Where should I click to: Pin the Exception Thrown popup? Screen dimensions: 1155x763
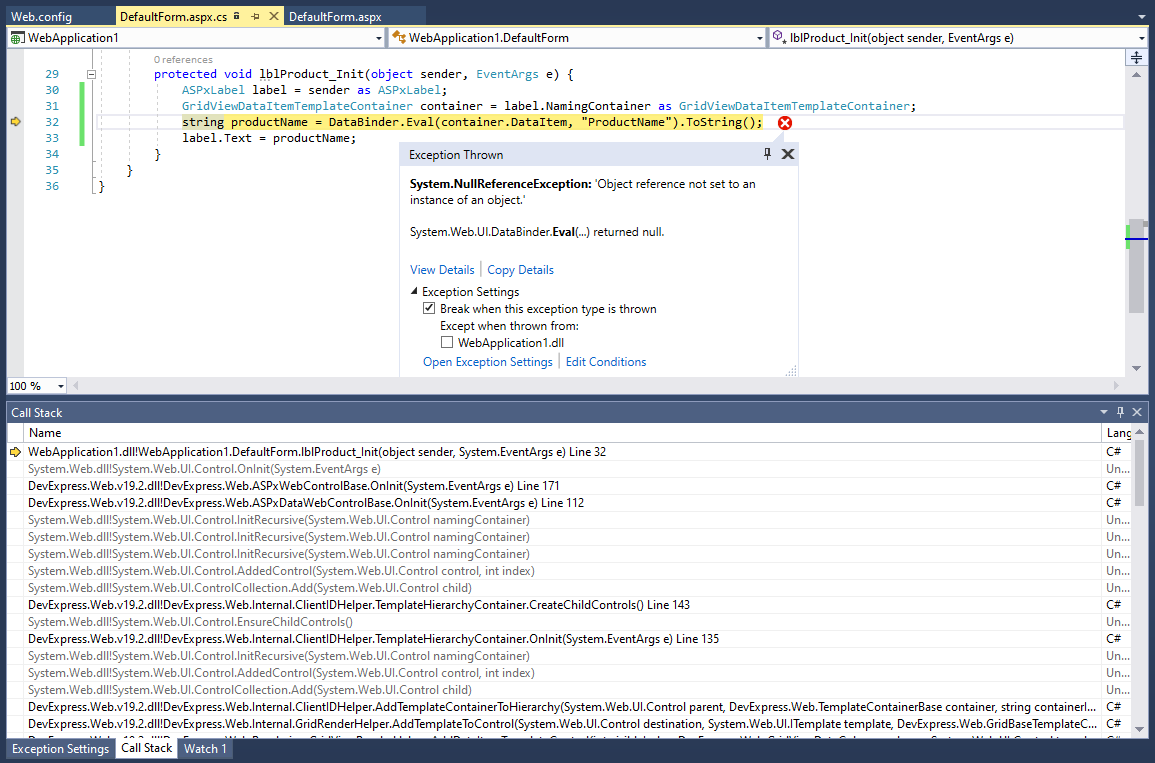click(768, 154)
